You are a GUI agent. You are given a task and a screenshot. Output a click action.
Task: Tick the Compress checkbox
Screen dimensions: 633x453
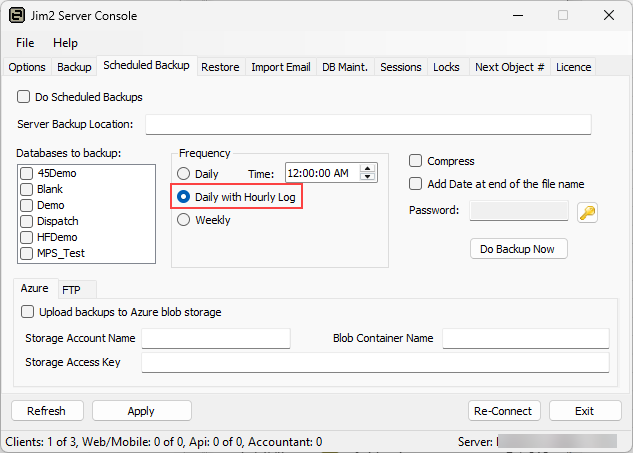click(x=416, y=161)
